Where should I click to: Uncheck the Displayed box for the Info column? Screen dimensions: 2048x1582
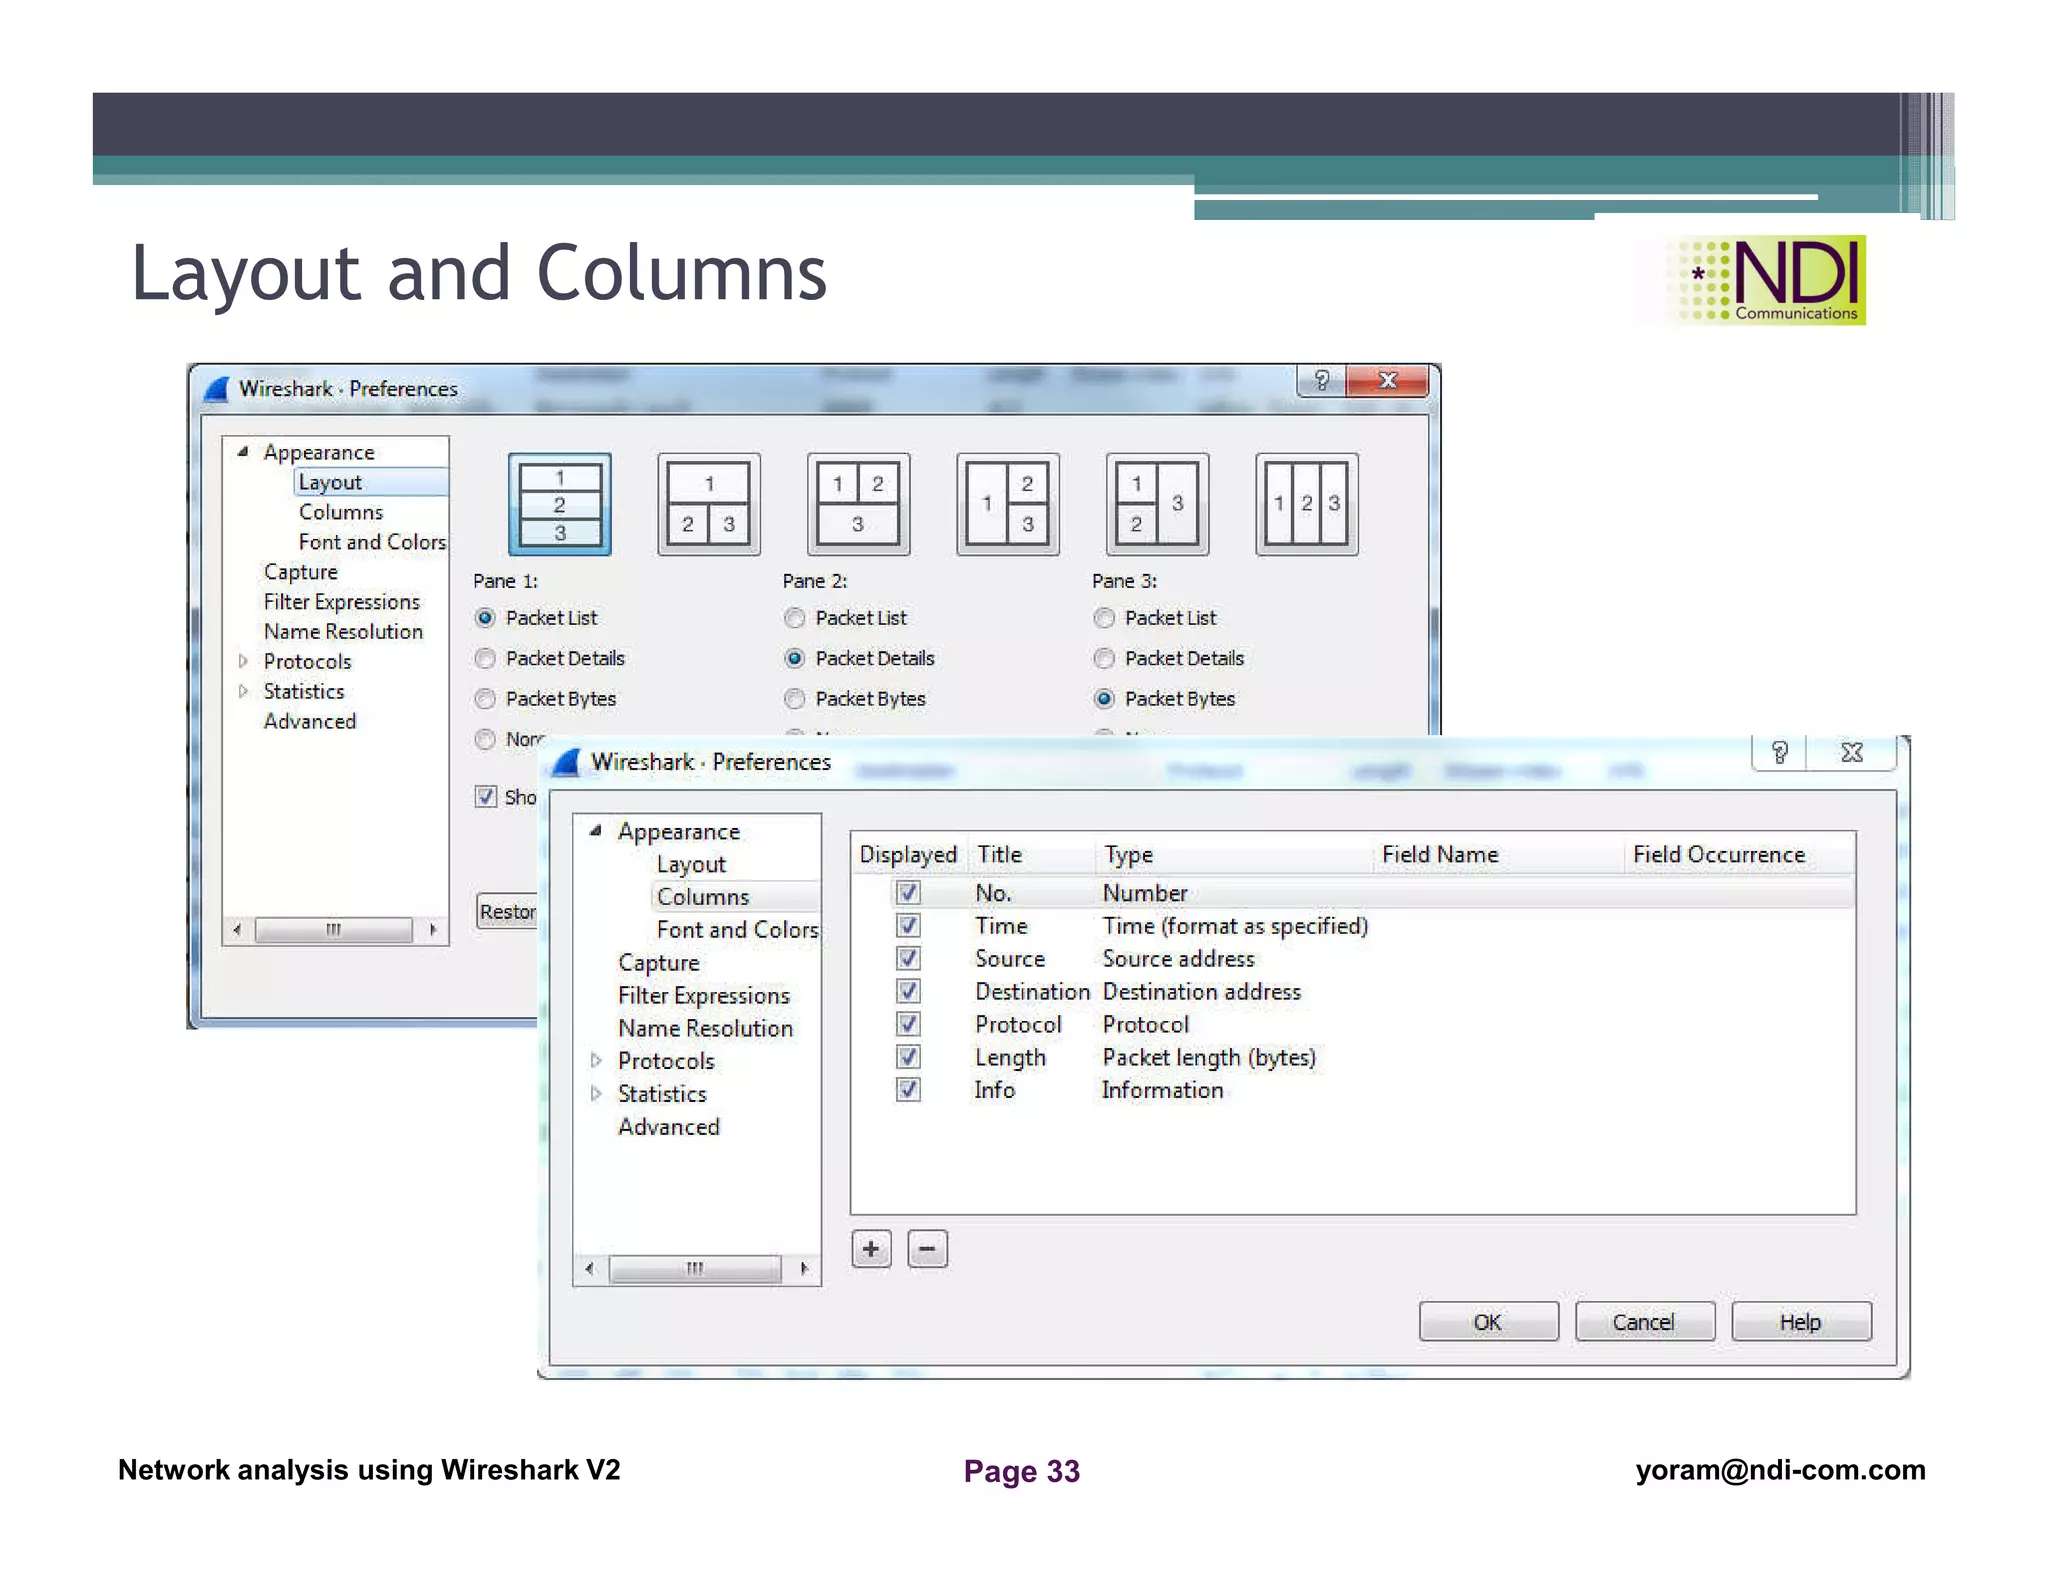[x=908, y=1089]
